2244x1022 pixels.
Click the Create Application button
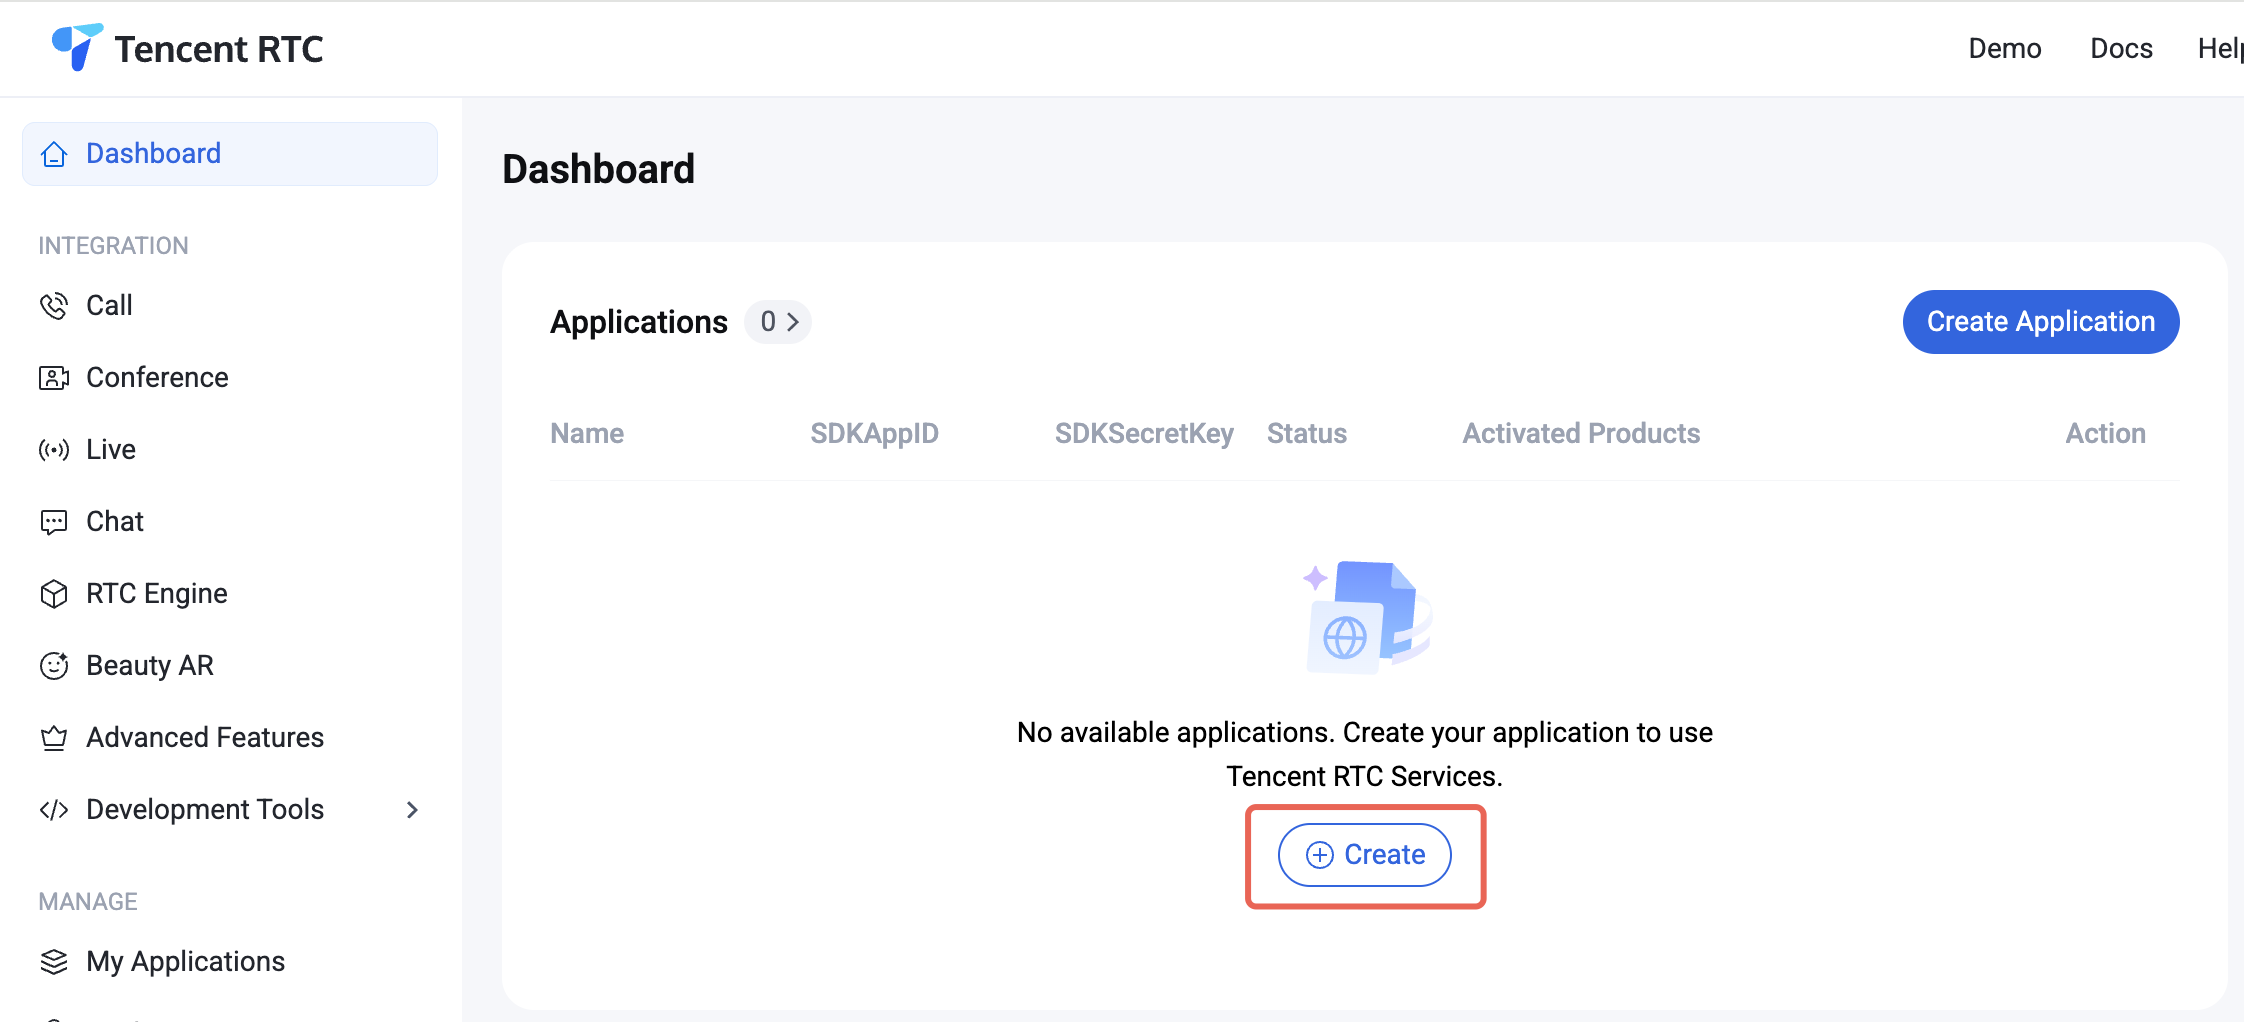2041,322
